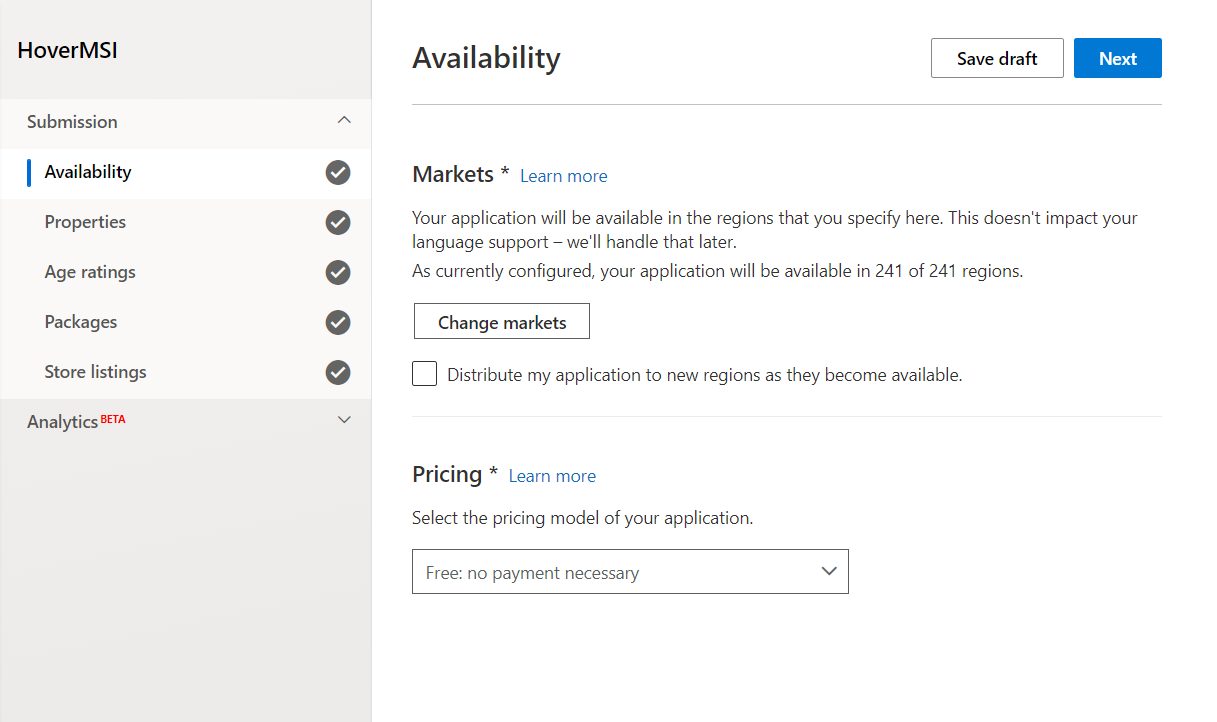Viewport: 1217px width, 722px height.
Task: Click the Save draft button
Action: pyautogui.click(x=997, y=58)
